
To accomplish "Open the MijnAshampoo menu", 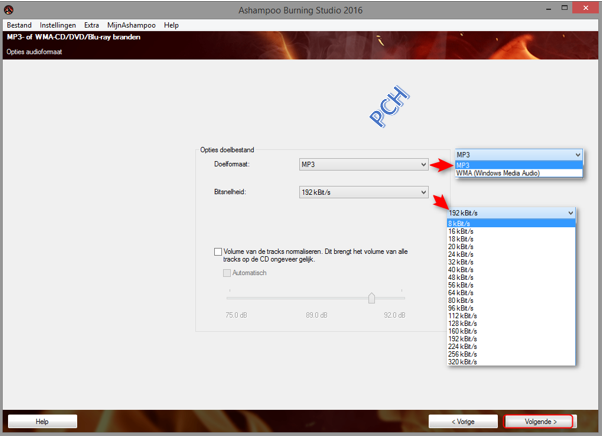I will click(131, 25).
